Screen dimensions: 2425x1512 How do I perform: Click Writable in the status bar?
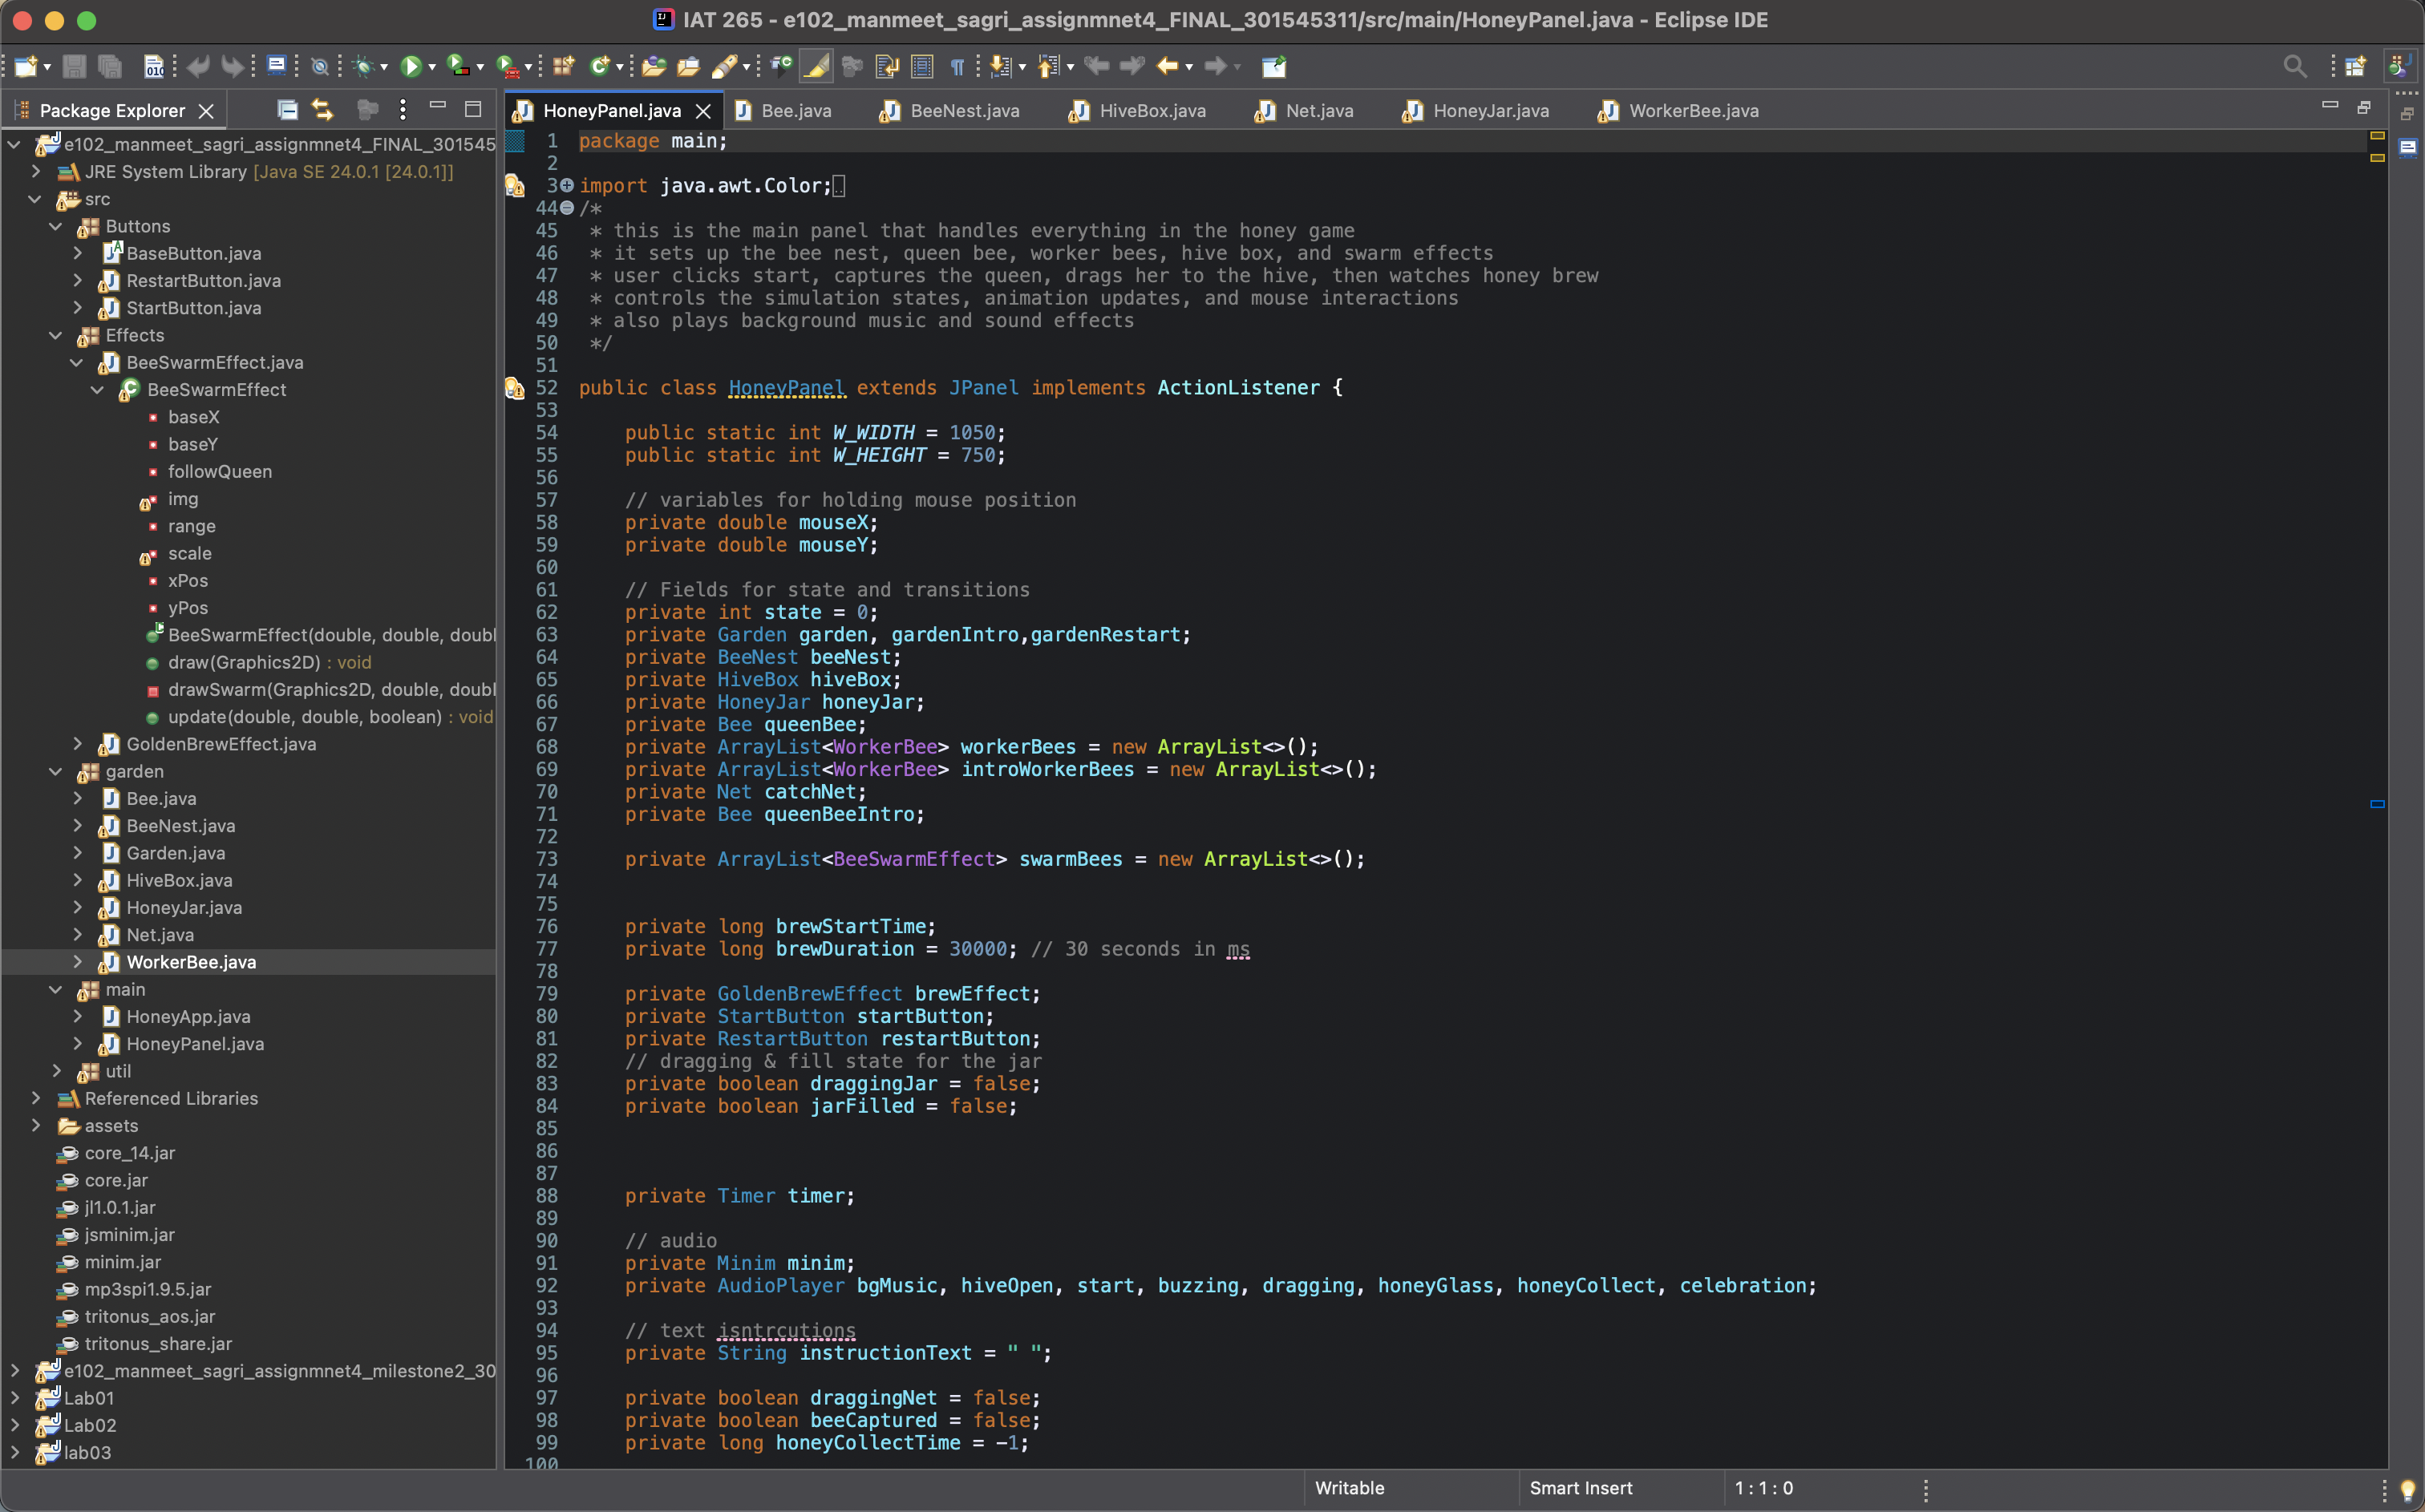[x=1349, y=1488]
